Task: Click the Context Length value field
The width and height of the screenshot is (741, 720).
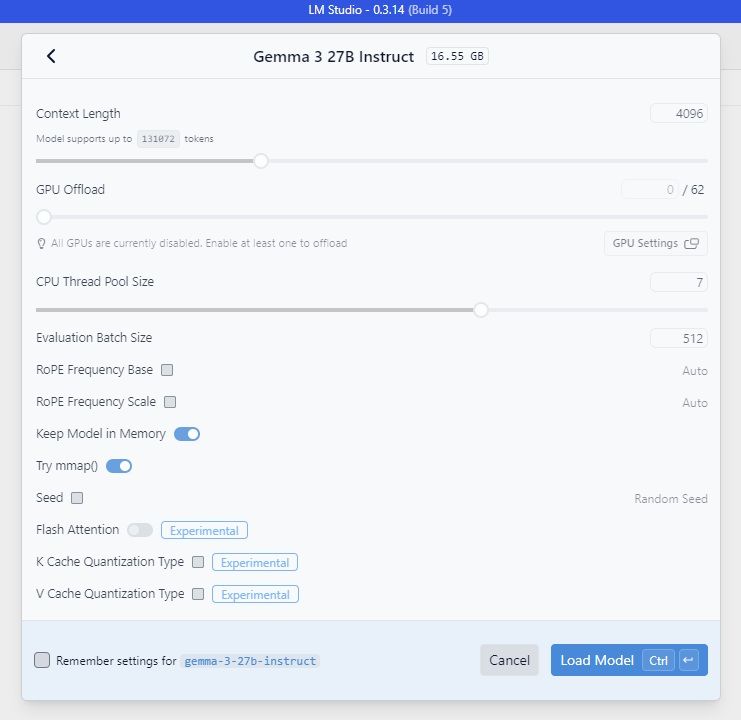Action: [678, 114]
